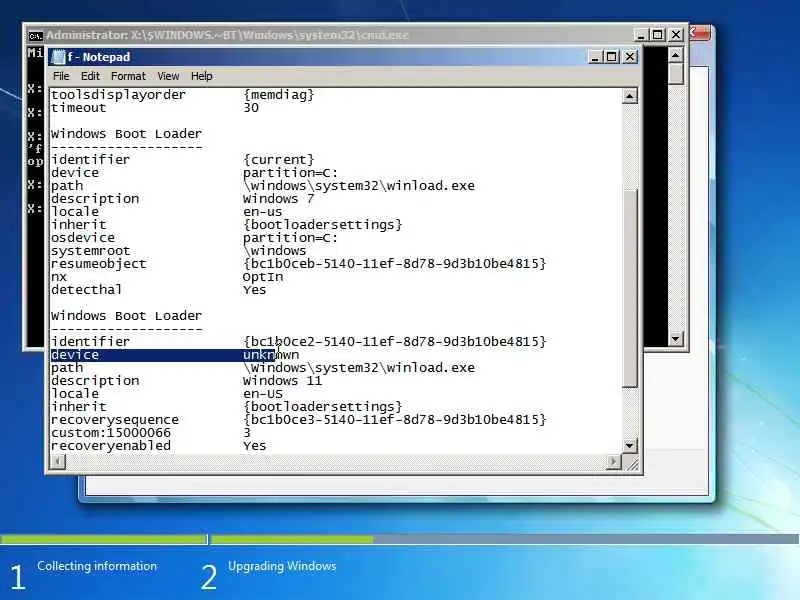Click the detecthal Yes value
This screenshot has width=800, height=600.
click(x=254, y=290)
